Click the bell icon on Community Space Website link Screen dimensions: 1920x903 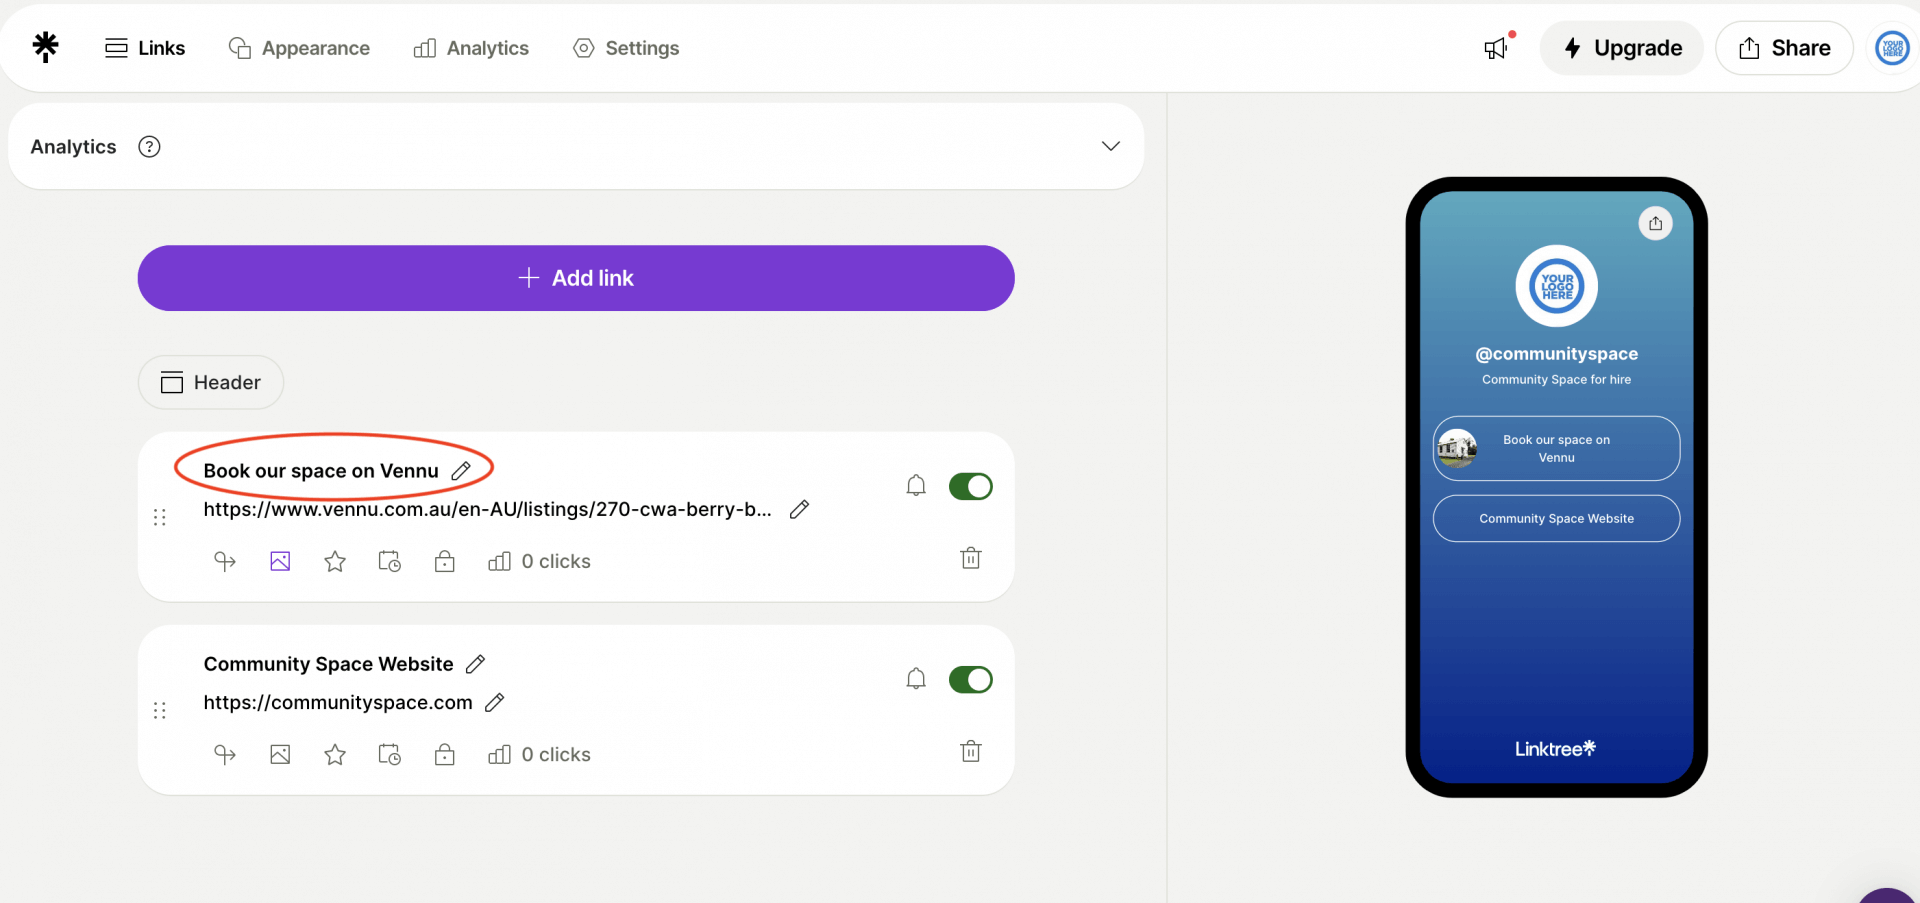click(x=916, y=679)
